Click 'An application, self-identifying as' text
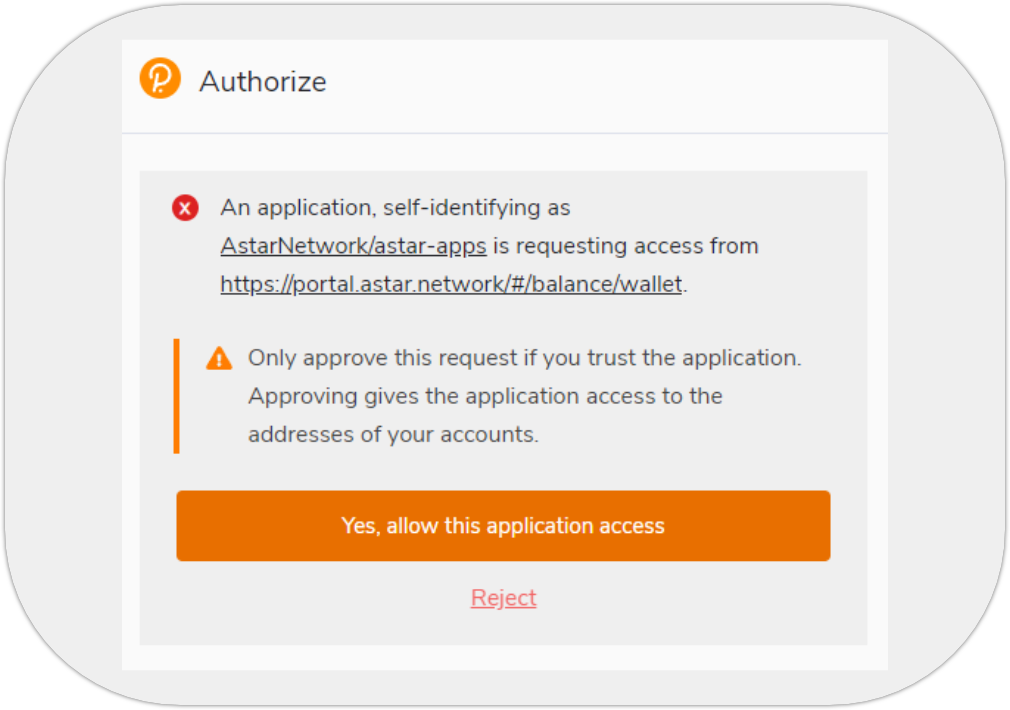Image resolution: width=1010 pixels, height=710 pixels. pos(395,208)
